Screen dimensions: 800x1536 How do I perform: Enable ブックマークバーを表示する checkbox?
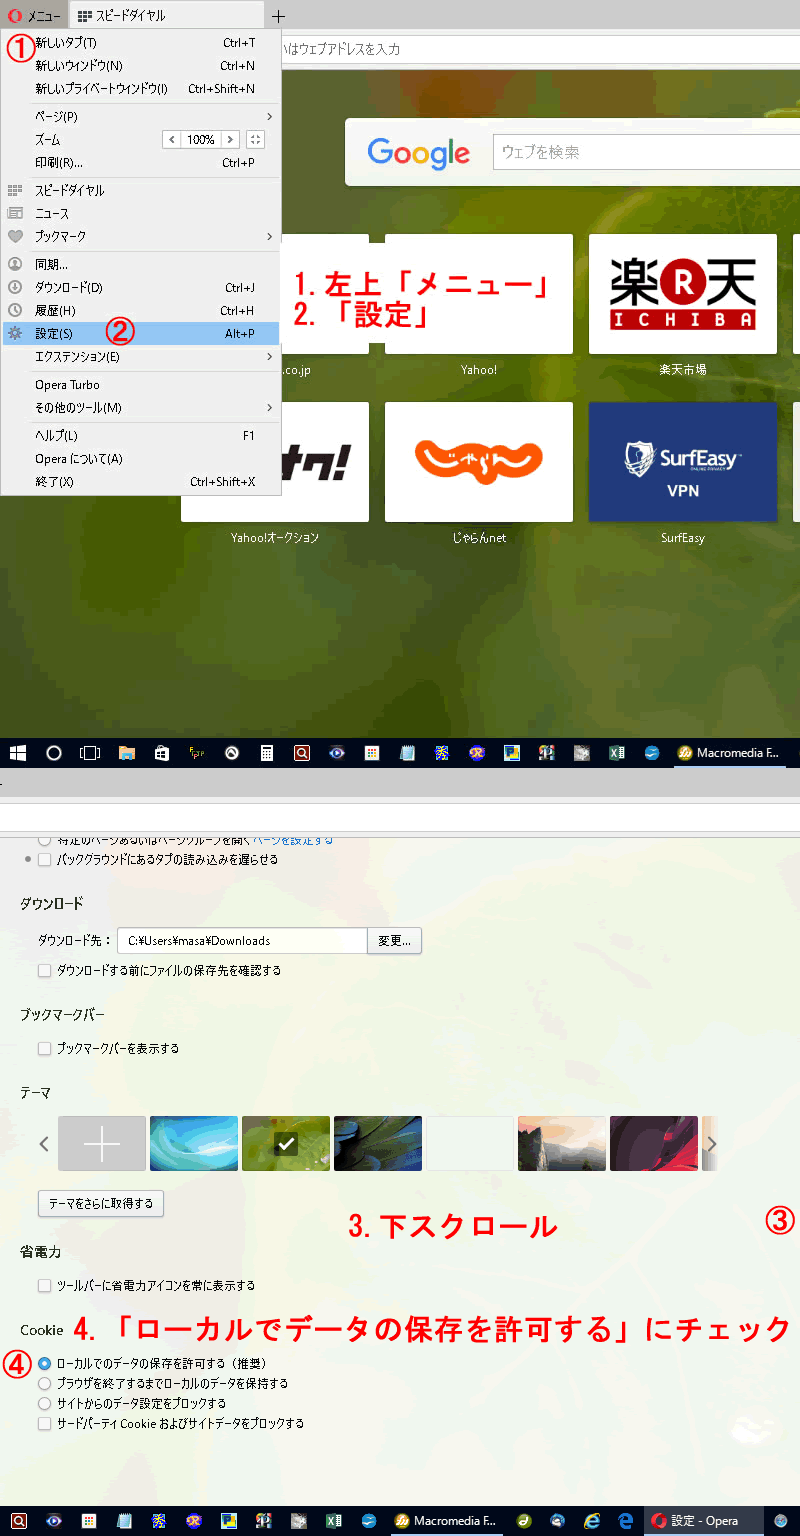[x=44, y=1049]
